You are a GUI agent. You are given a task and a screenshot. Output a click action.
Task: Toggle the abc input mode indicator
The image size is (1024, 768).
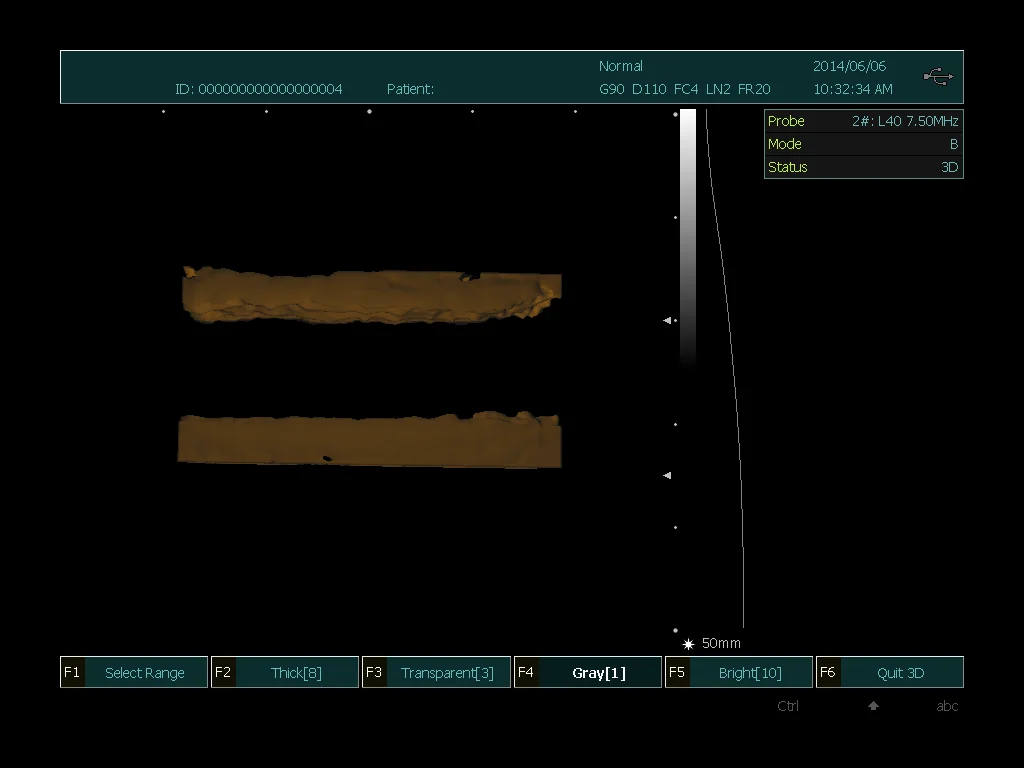coord(947,706)
